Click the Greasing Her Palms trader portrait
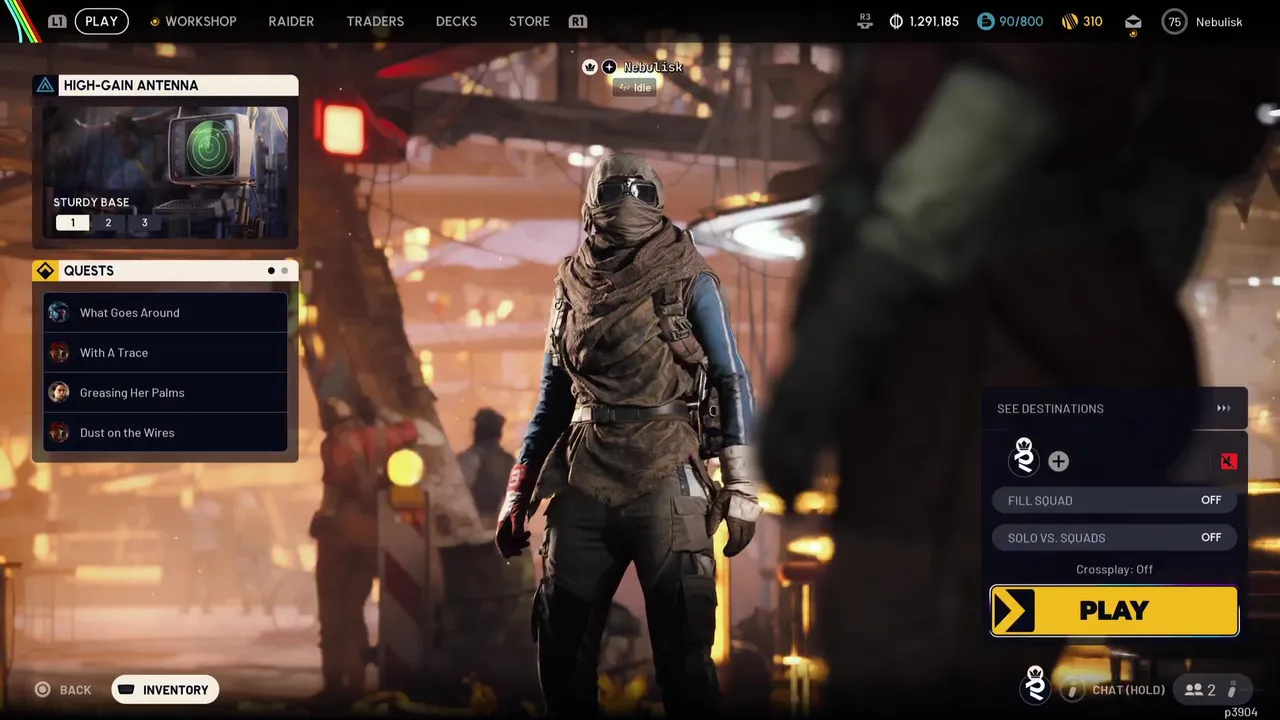The height and width of the screenshot is (720, 1280). 59,392
